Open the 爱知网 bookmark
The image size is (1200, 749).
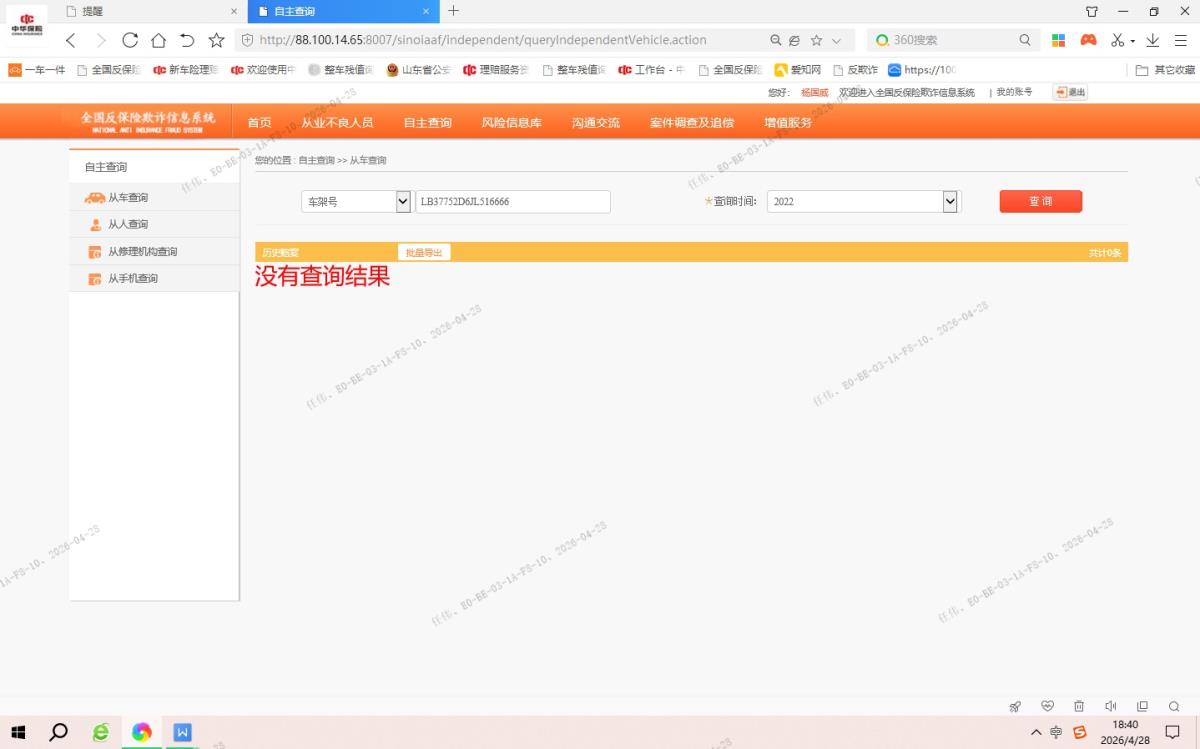798,70
